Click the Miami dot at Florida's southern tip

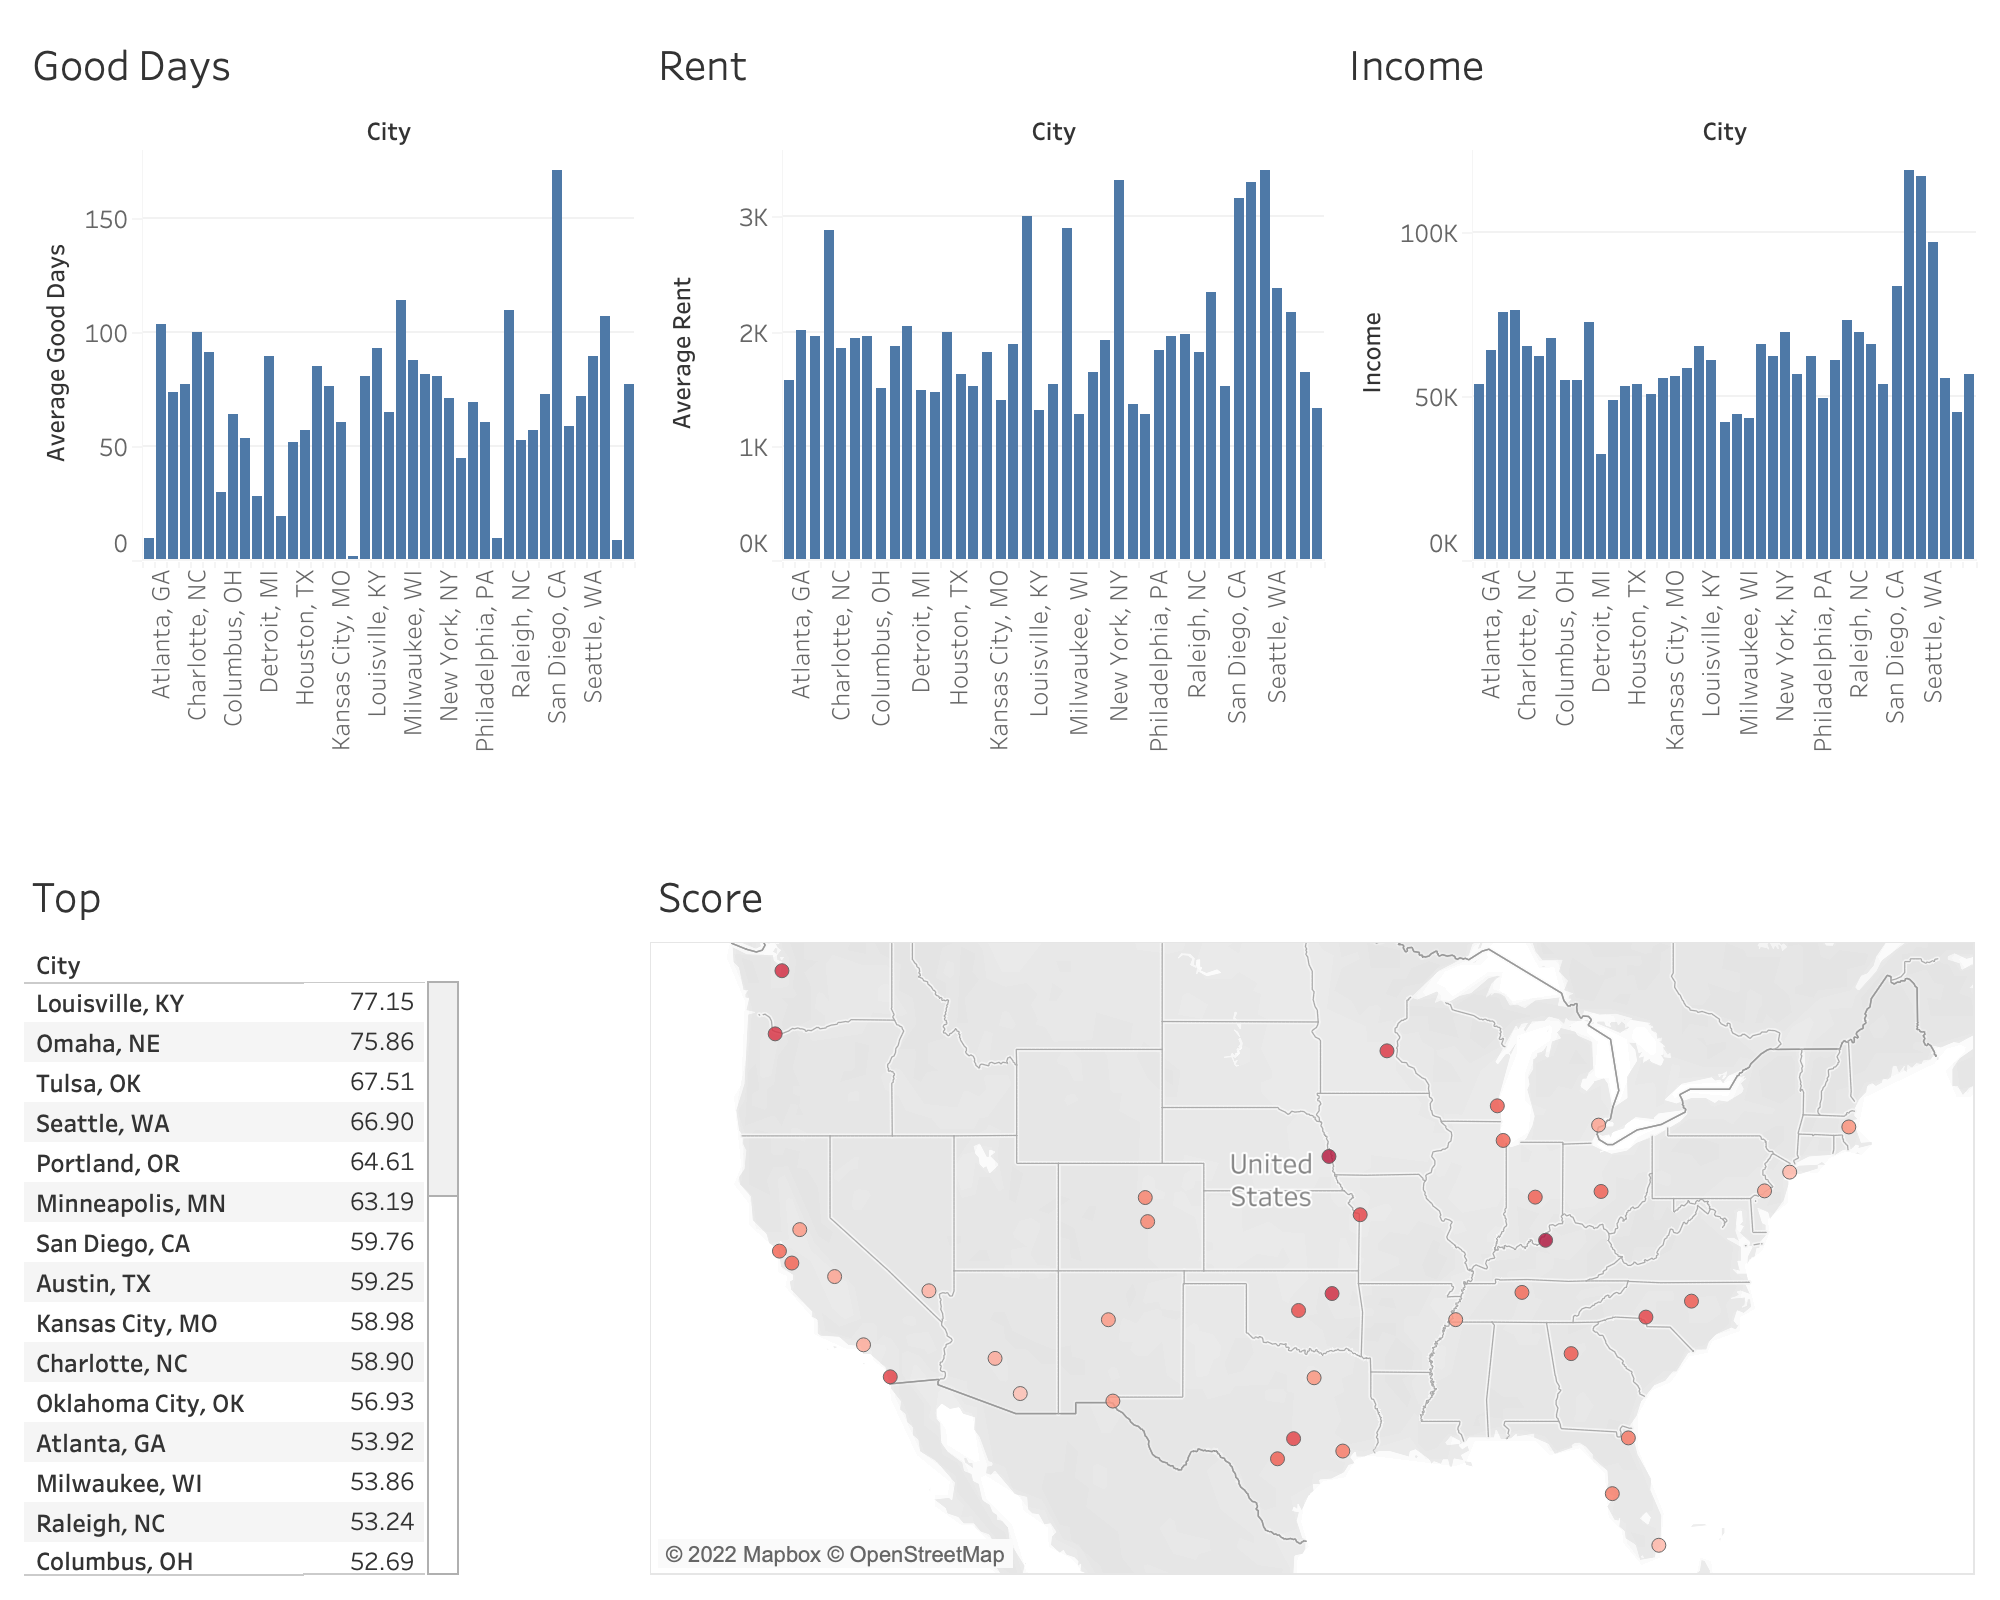pyautogui.click(x=1658, y=1545)
